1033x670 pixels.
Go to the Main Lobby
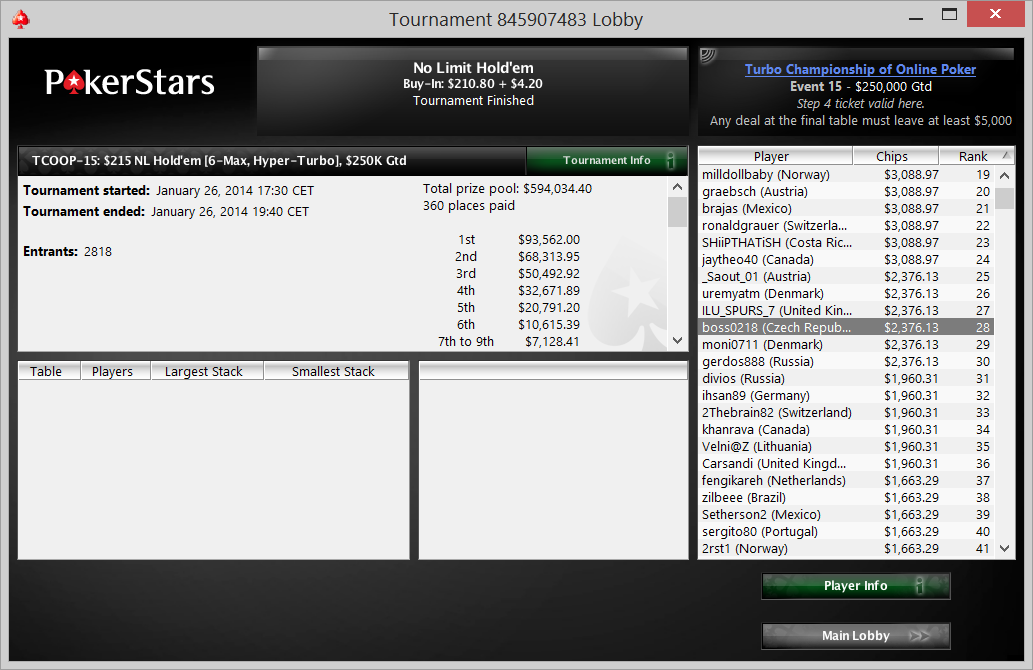[856, 636]
